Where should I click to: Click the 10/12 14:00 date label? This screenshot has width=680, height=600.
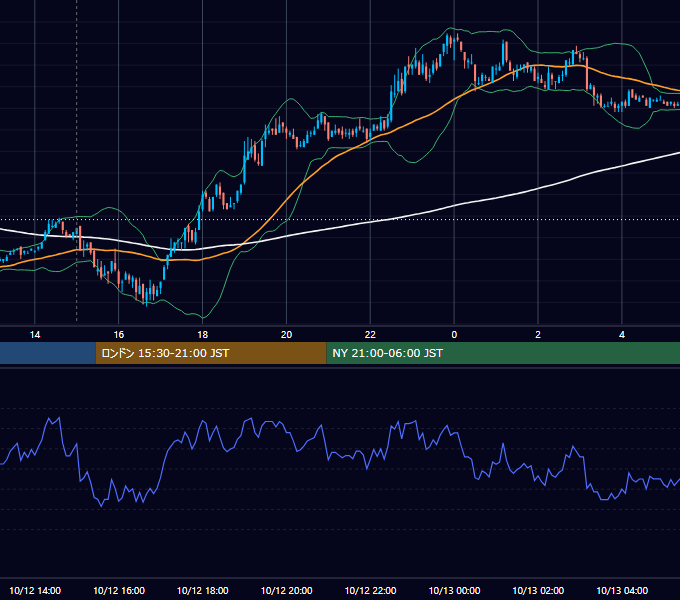coord(35,590)
